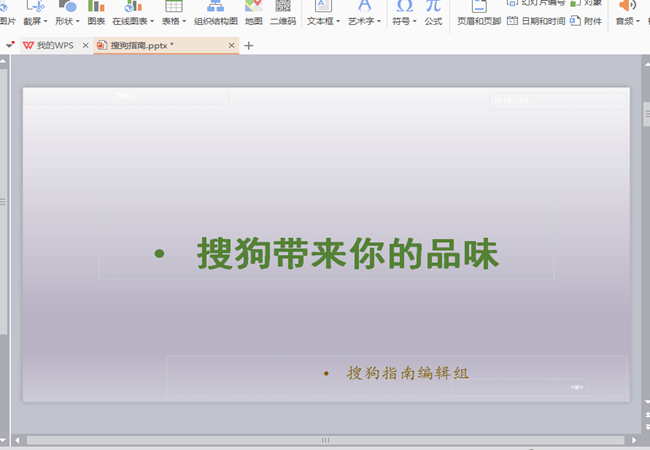Insert a QR code 二维码

pos(283,12)
